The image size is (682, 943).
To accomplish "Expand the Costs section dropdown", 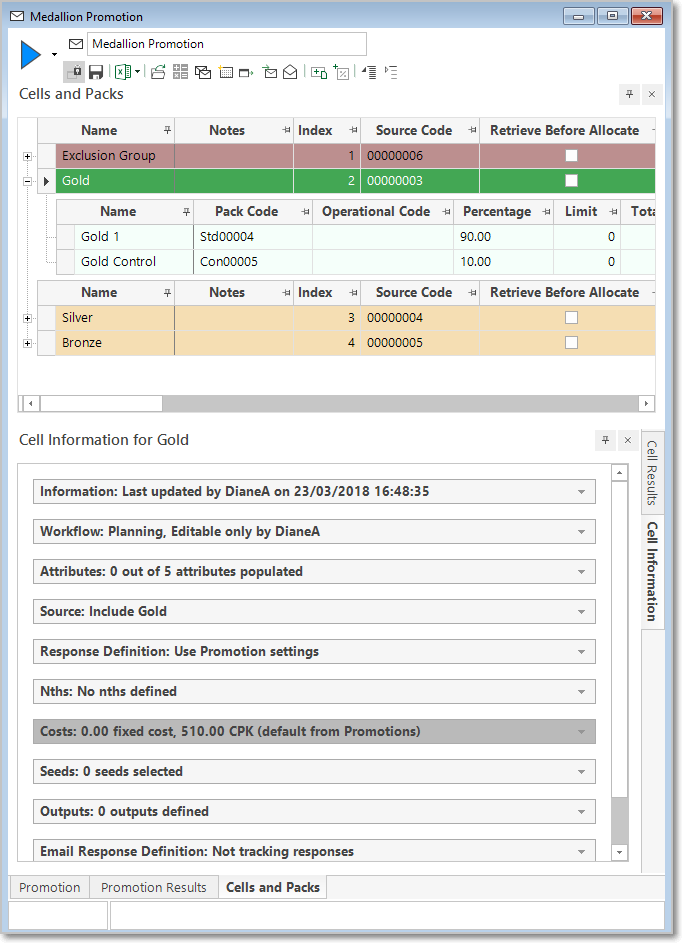I will pos(581,732).
